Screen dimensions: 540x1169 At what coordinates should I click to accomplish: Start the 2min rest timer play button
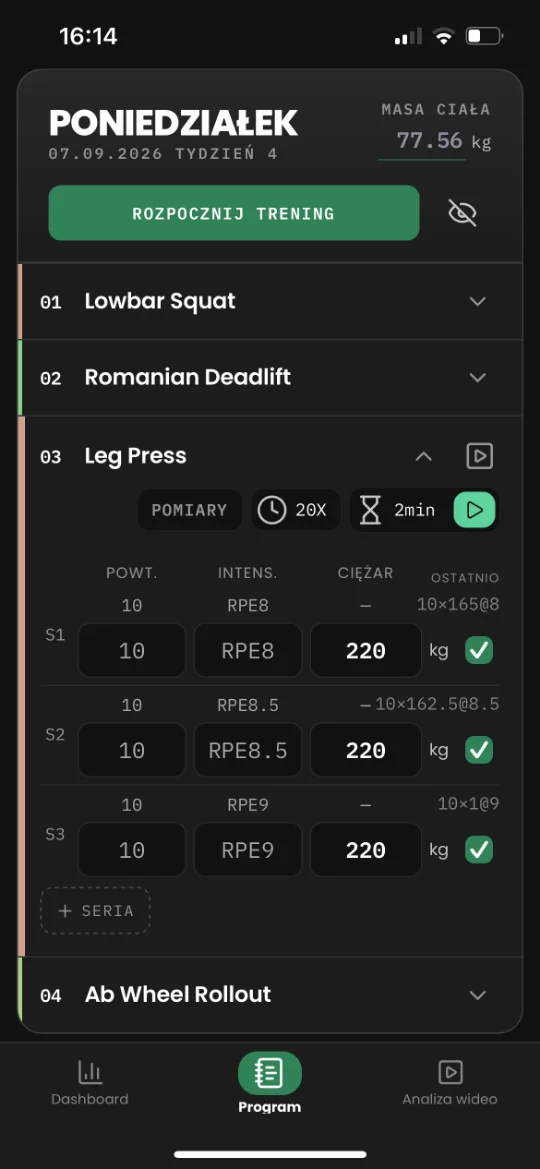click(x=474, y=510)
